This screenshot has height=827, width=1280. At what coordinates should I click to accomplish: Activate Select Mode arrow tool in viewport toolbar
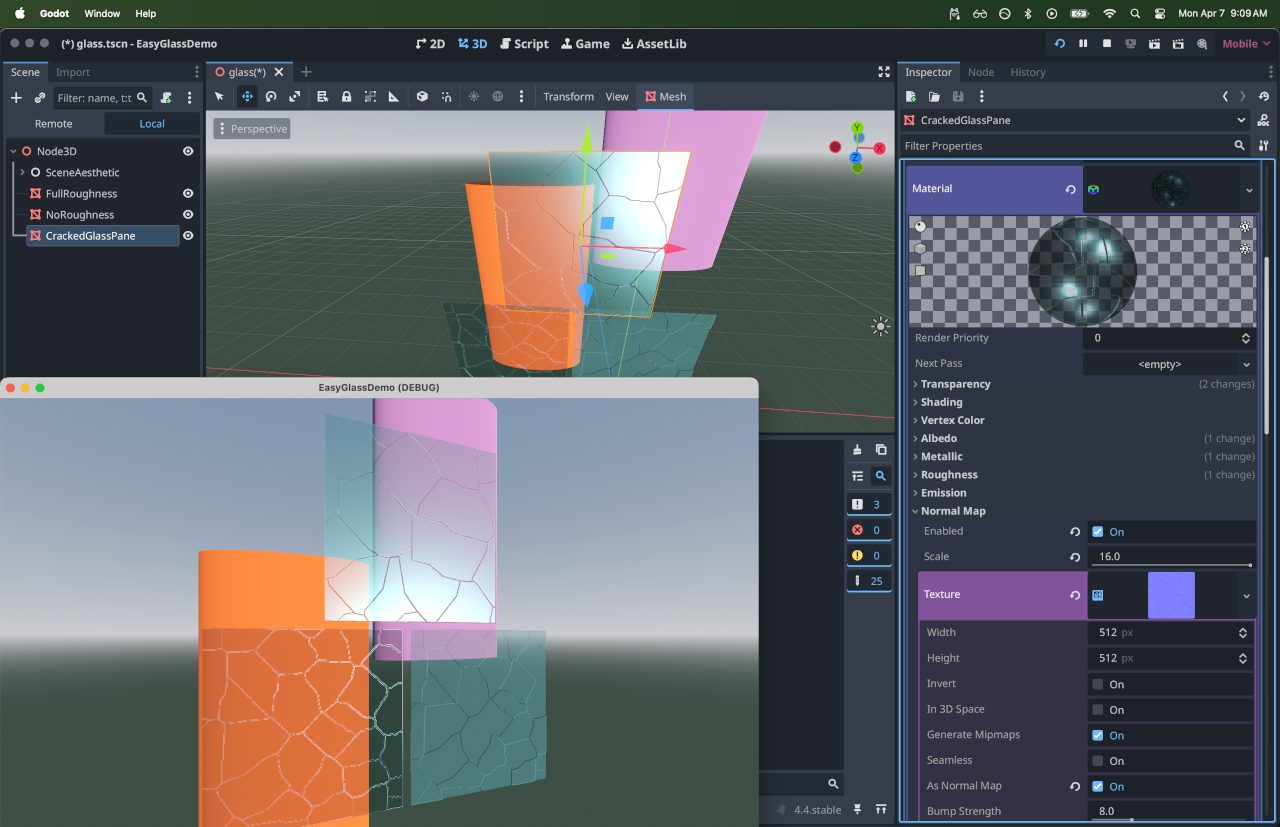pos(220,97)
